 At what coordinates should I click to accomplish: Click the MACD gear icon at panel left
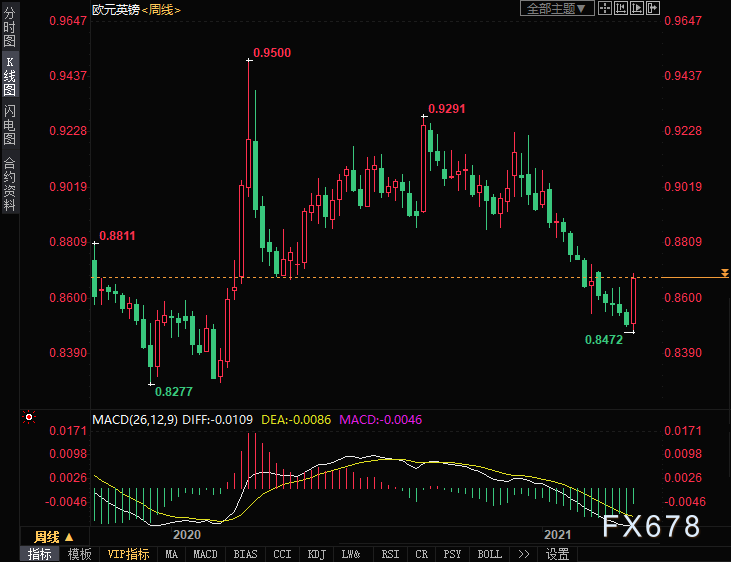pos(29,417)
